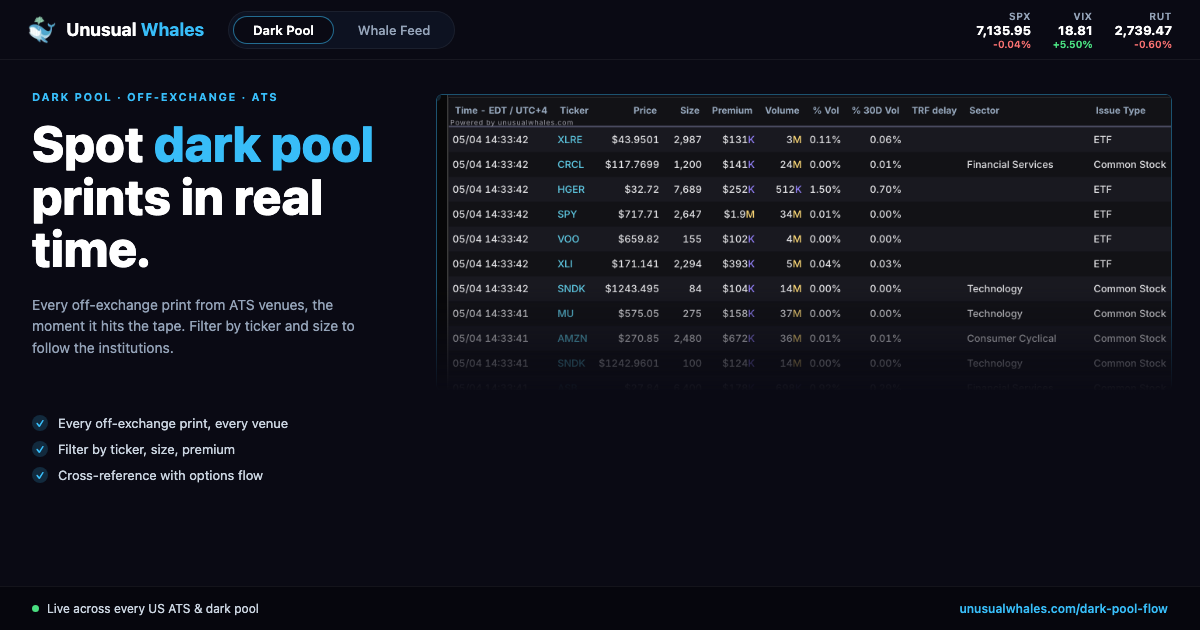Viewport: 1200px width, 630px height.
Task: Click the Consumer Cyclical sector cell
Action: 1011,338
